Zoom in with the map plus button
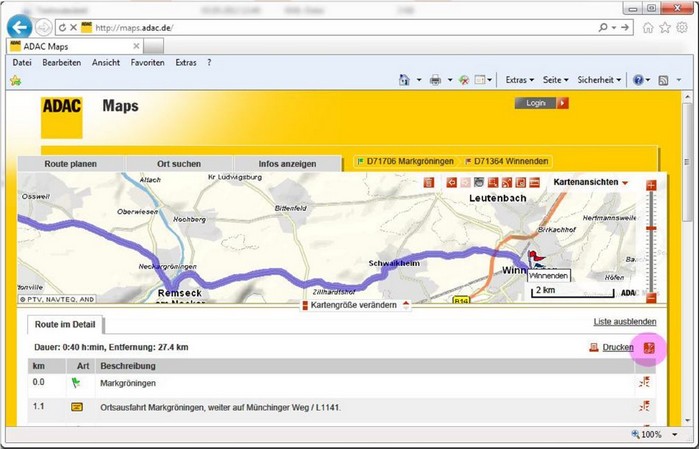The image size is (700, 449). 651,185
